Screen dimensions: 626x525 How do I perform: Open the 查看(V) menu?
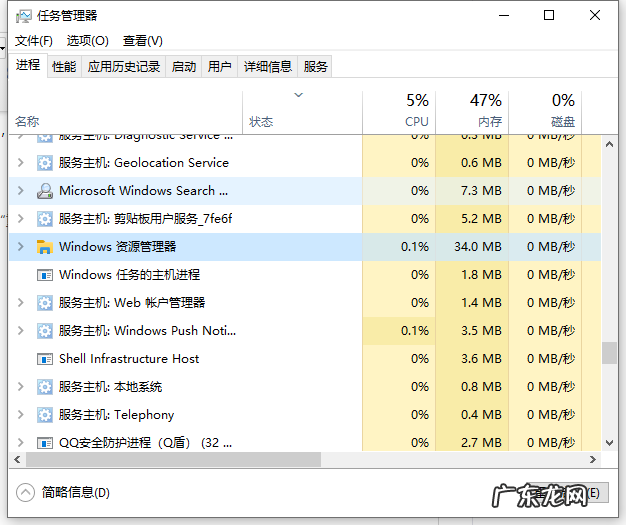[143, 41]
